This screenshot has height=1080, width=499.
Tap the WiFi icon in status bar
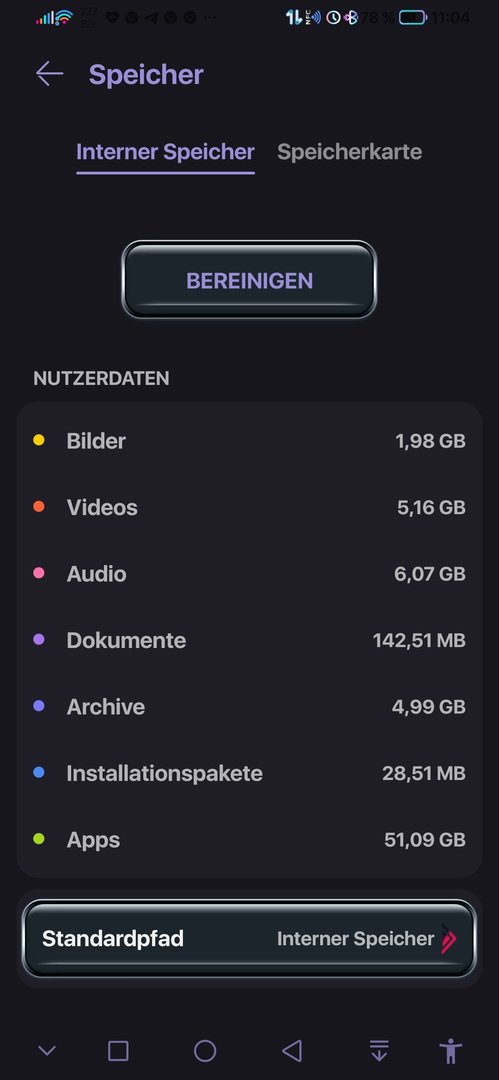(64, 17)
